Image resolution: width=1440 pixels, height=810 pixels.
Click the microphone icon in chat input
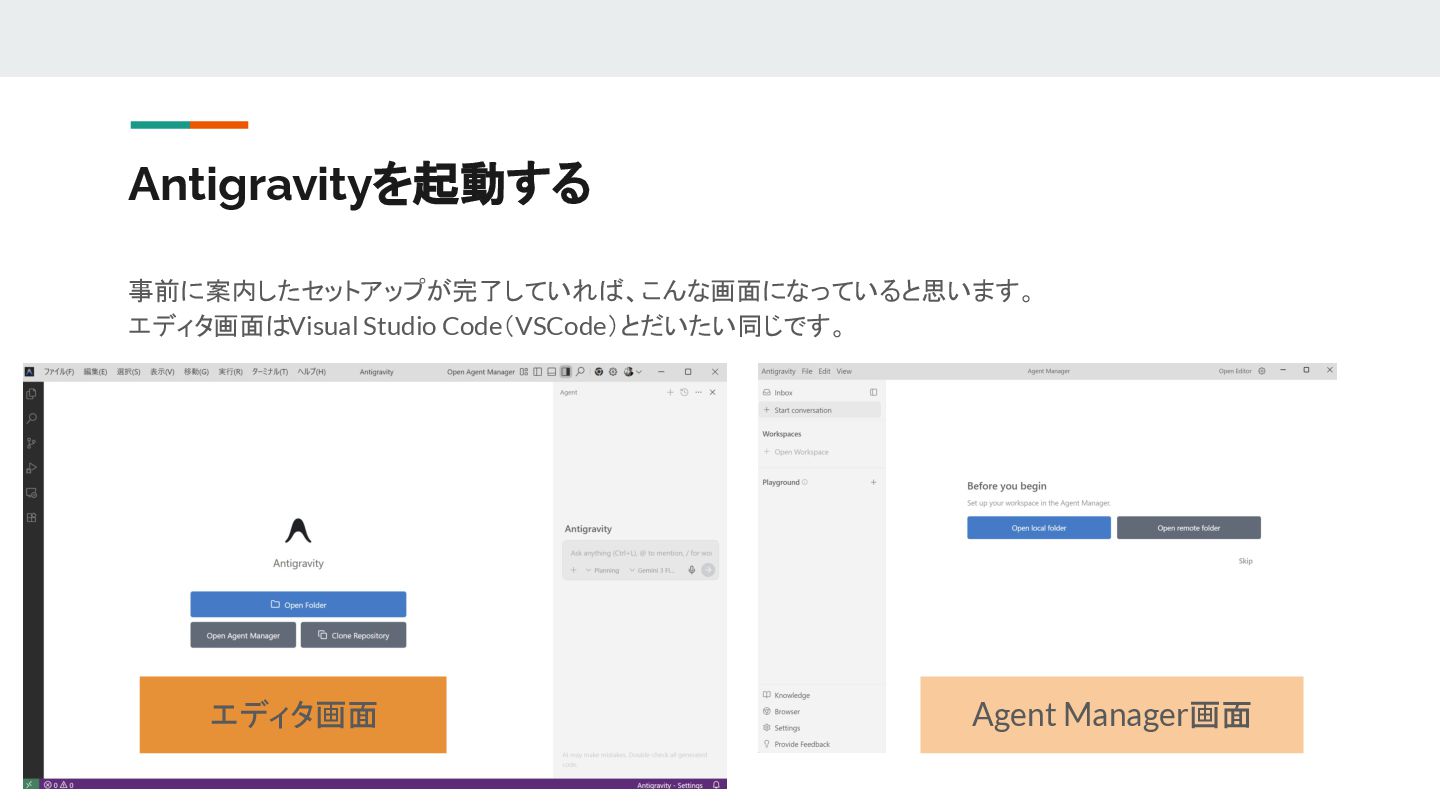click(x=691, y=570)
